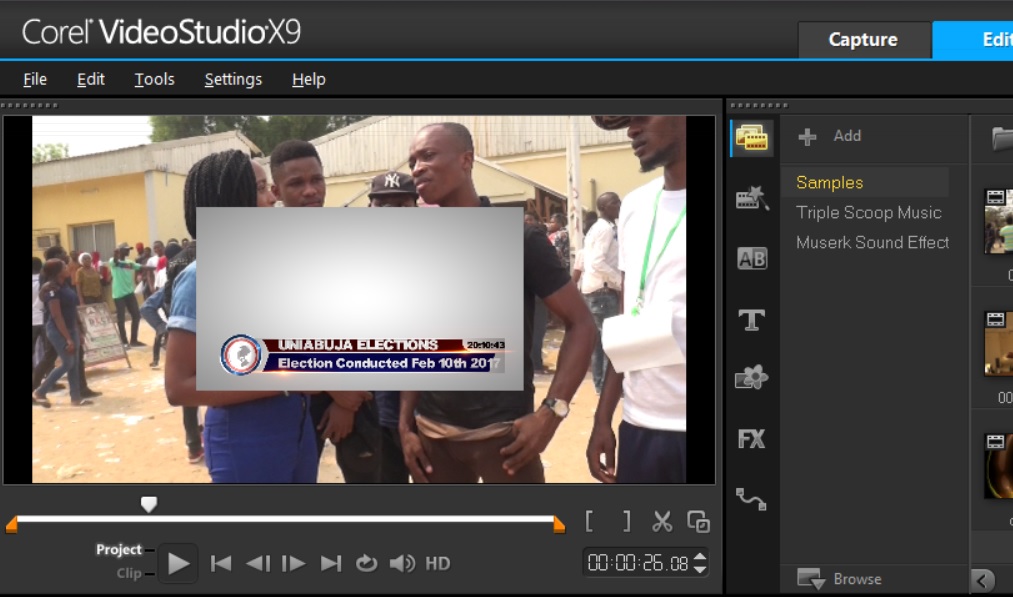Split clip with the scissors icon
The width and height of the screenshot is (1013, 597).
662,521
